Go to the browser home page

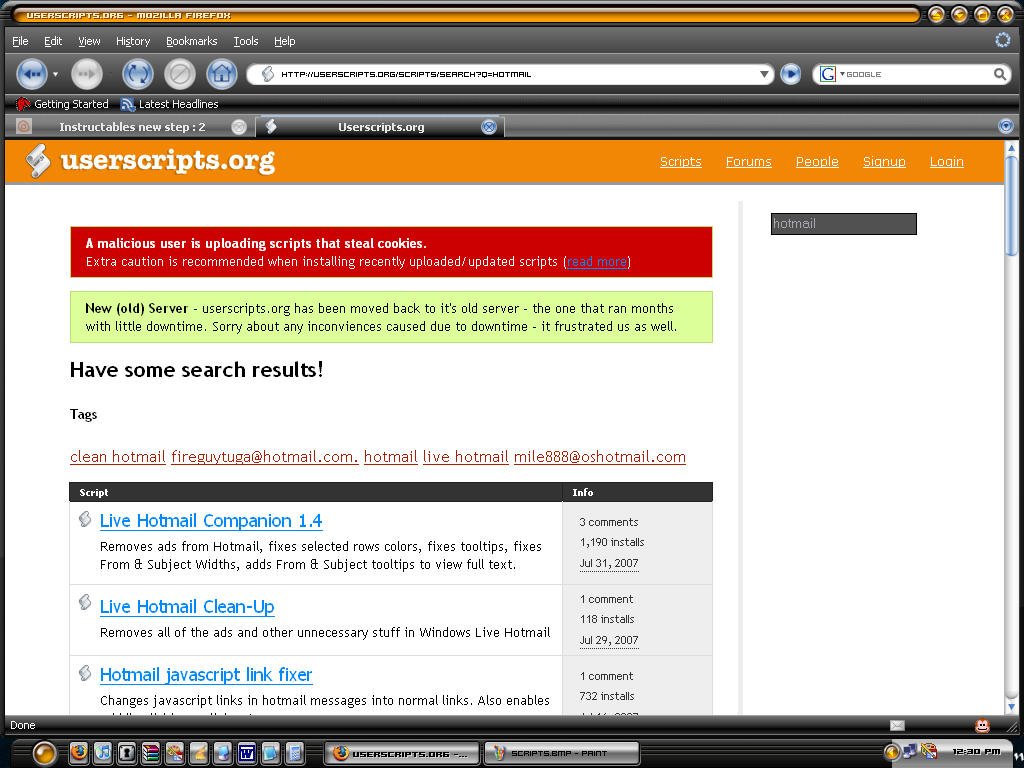point(221,74)
